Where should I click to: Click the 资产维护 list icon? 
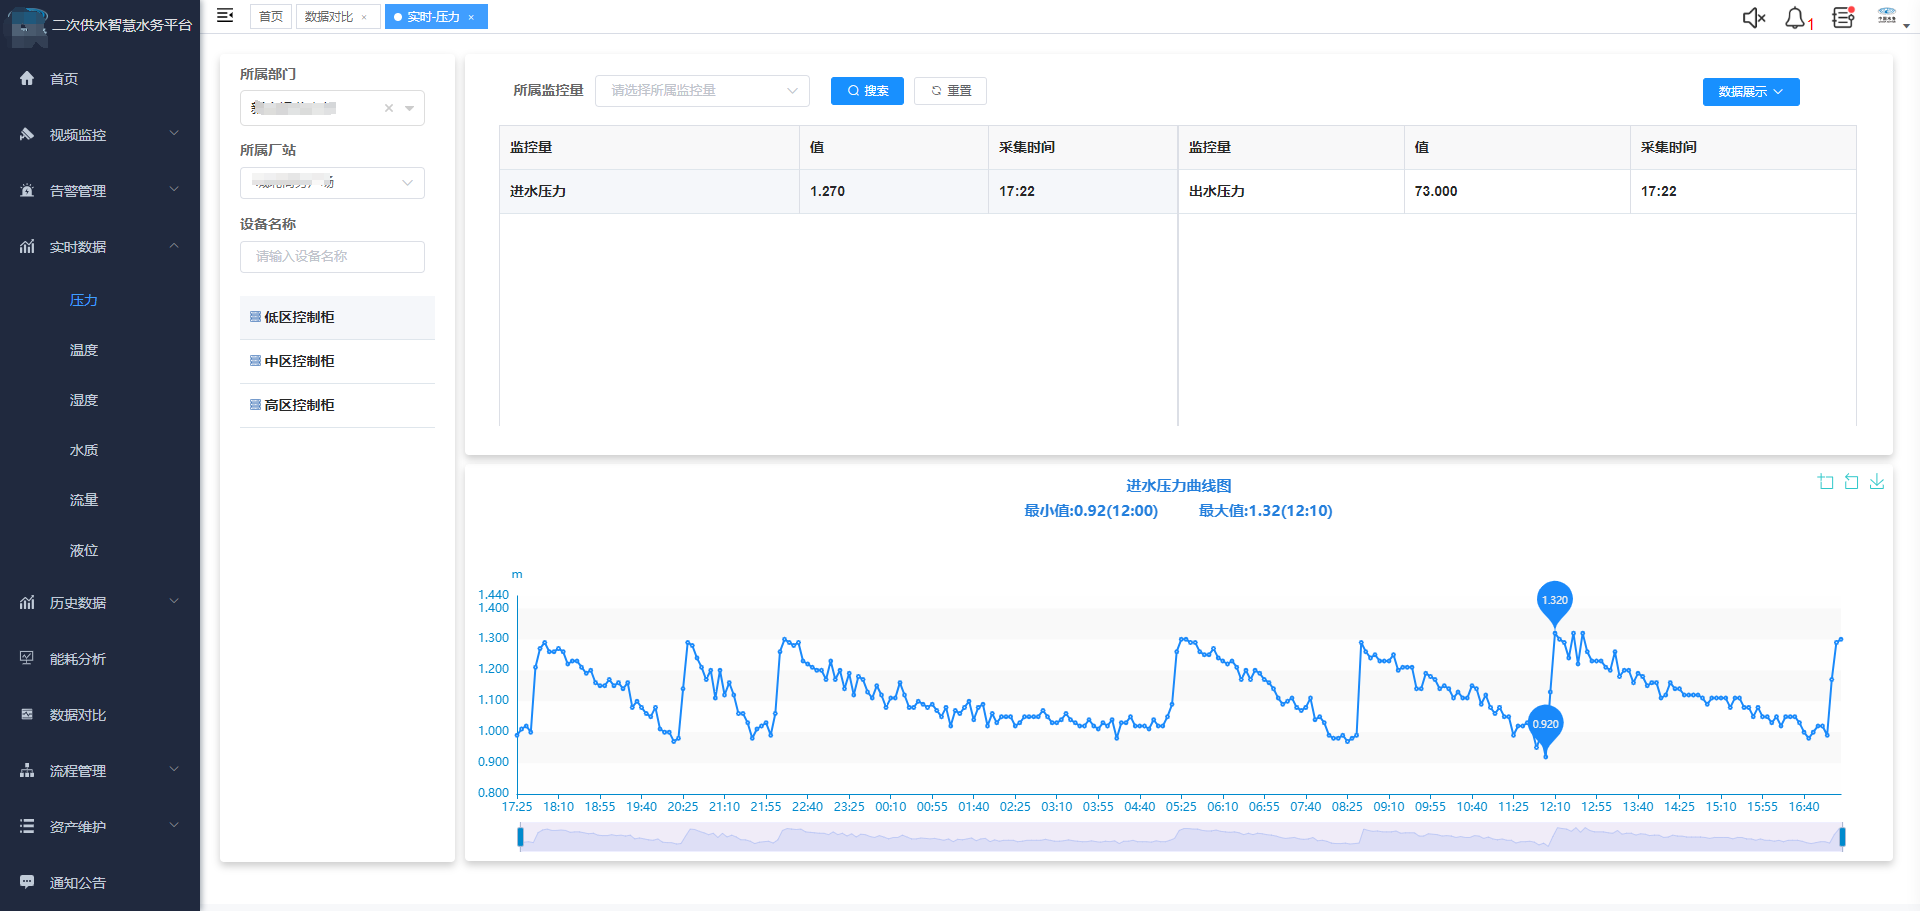coord(27,826)
